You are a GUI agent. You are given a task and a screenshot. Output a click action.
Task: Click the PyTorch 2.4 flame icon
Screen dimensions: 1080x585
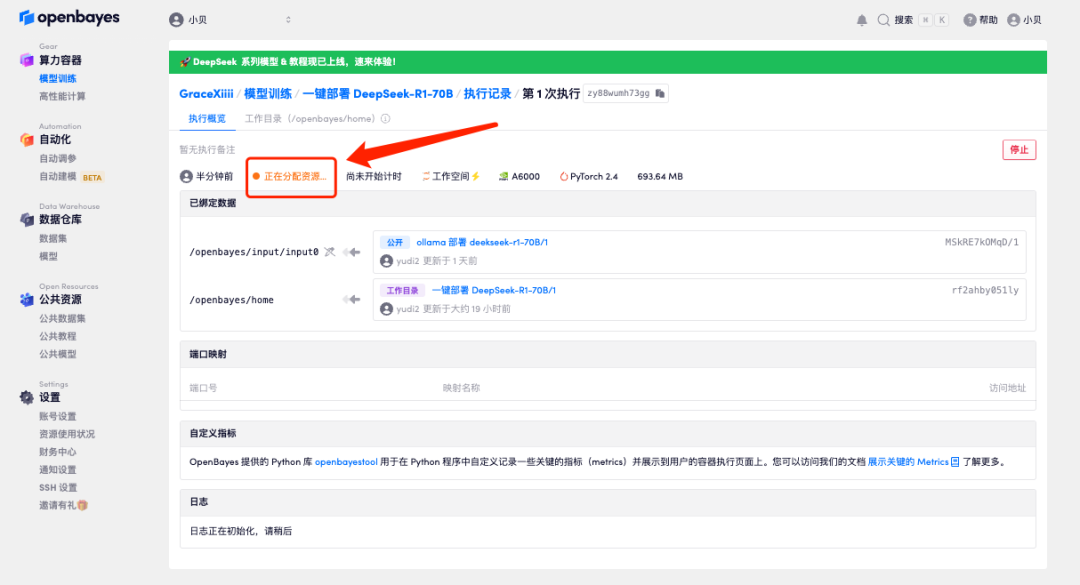click(563, 176)
